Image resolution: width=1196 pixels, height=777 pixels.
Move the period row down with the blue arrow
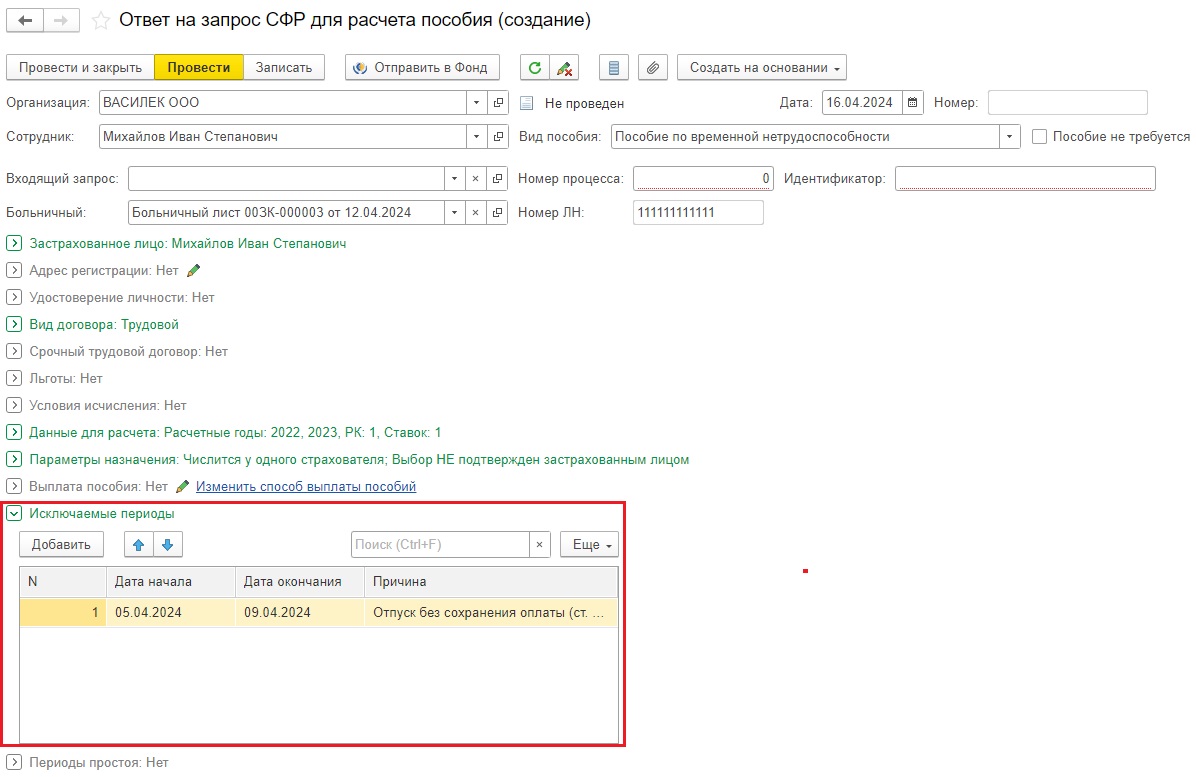tap(168, 544)
